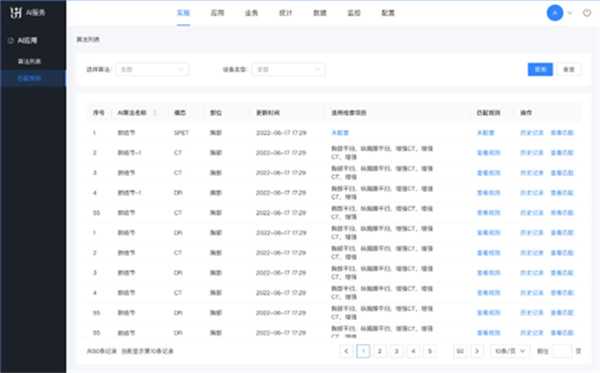
Task: Open 算法列表 in the sidebar
Action: tap(29, 62)
